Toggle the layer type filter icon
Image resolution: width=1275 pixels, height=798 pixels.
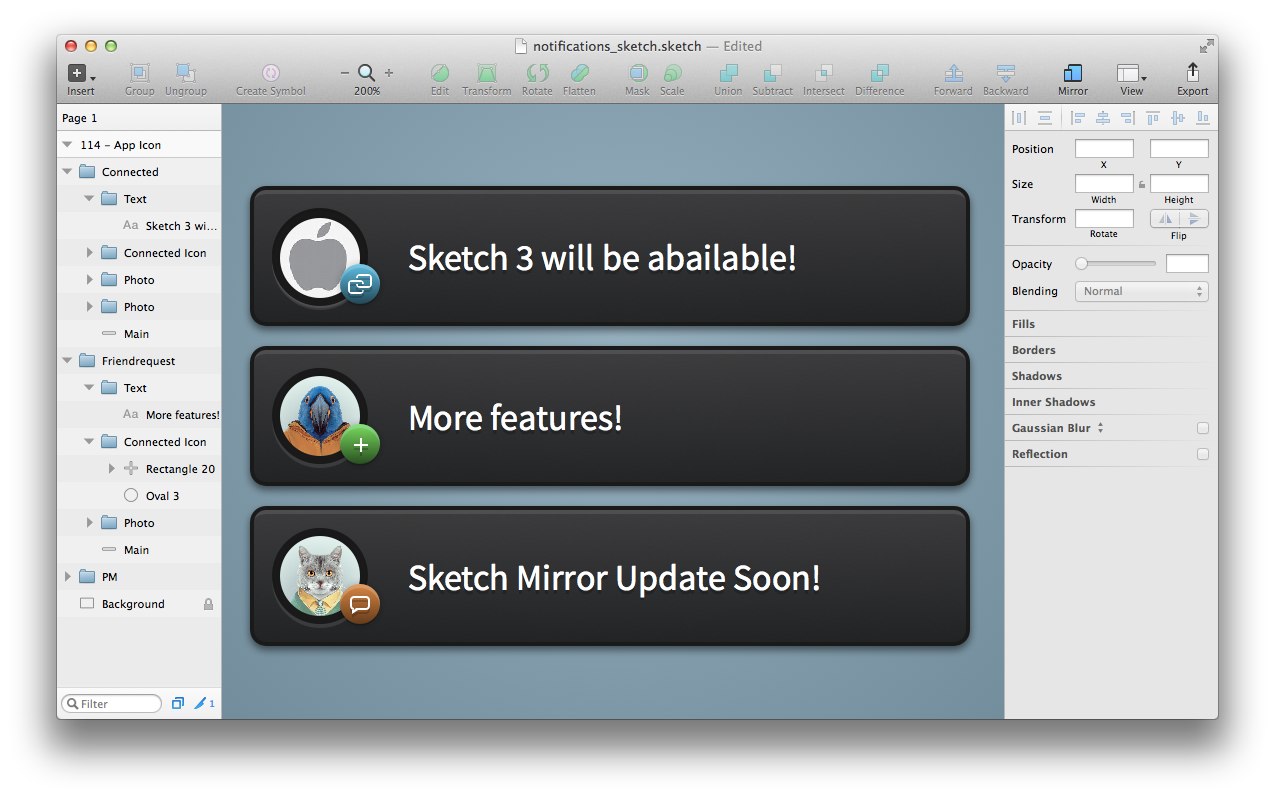coord(177,703)
